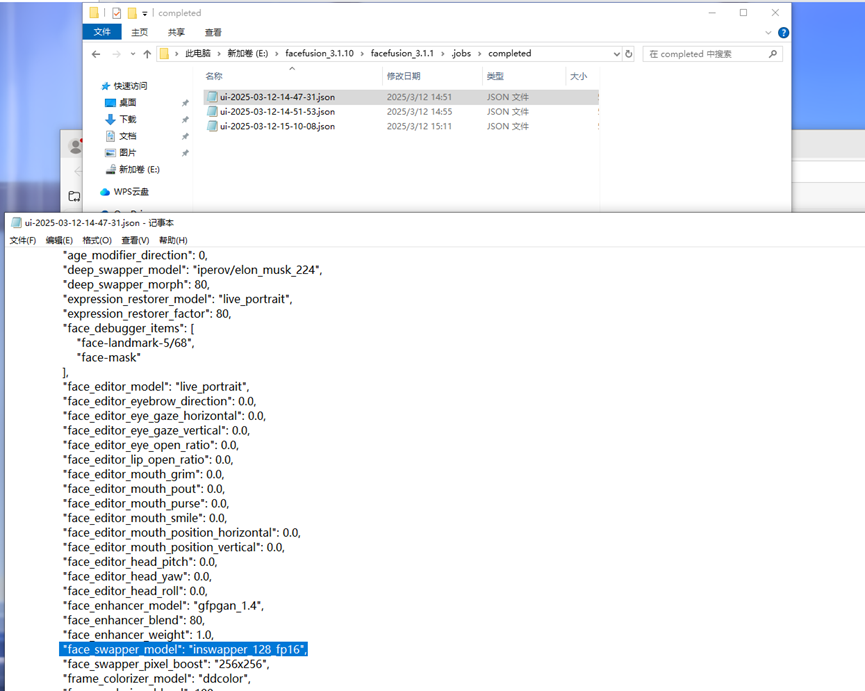The height and width of the screenshot is (691, 865).
Task: Click .jobs breadcrumb segment
Action: click(461, 53)
